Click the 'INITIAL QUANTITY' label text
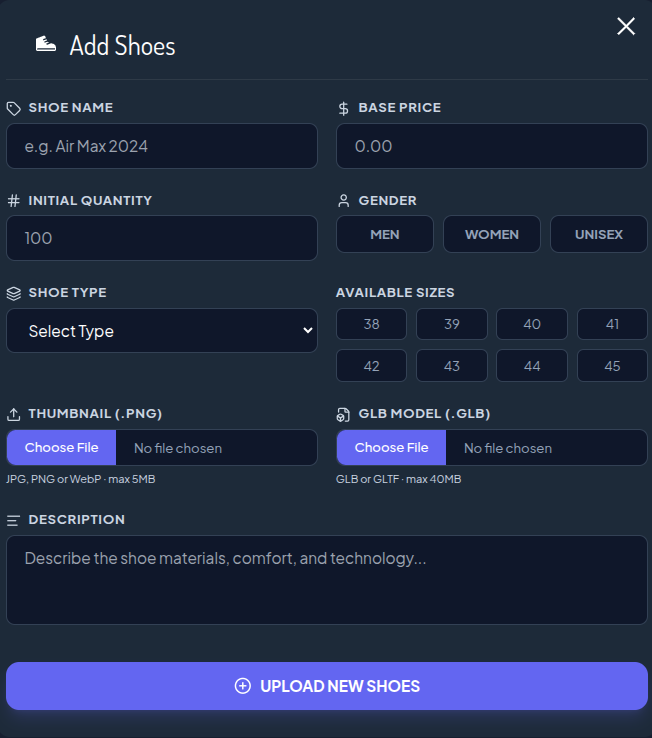The height and width of the screenshot is (738, 652). tap(90, 201)
